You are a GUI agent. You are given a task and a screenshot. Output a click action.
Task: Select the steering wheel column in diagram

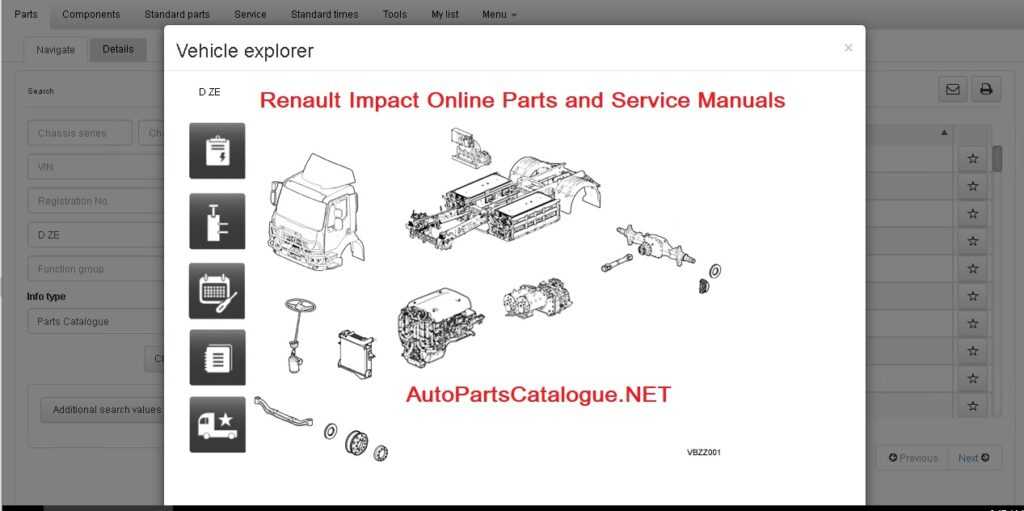pyautogui.click(x=298, y=335)
